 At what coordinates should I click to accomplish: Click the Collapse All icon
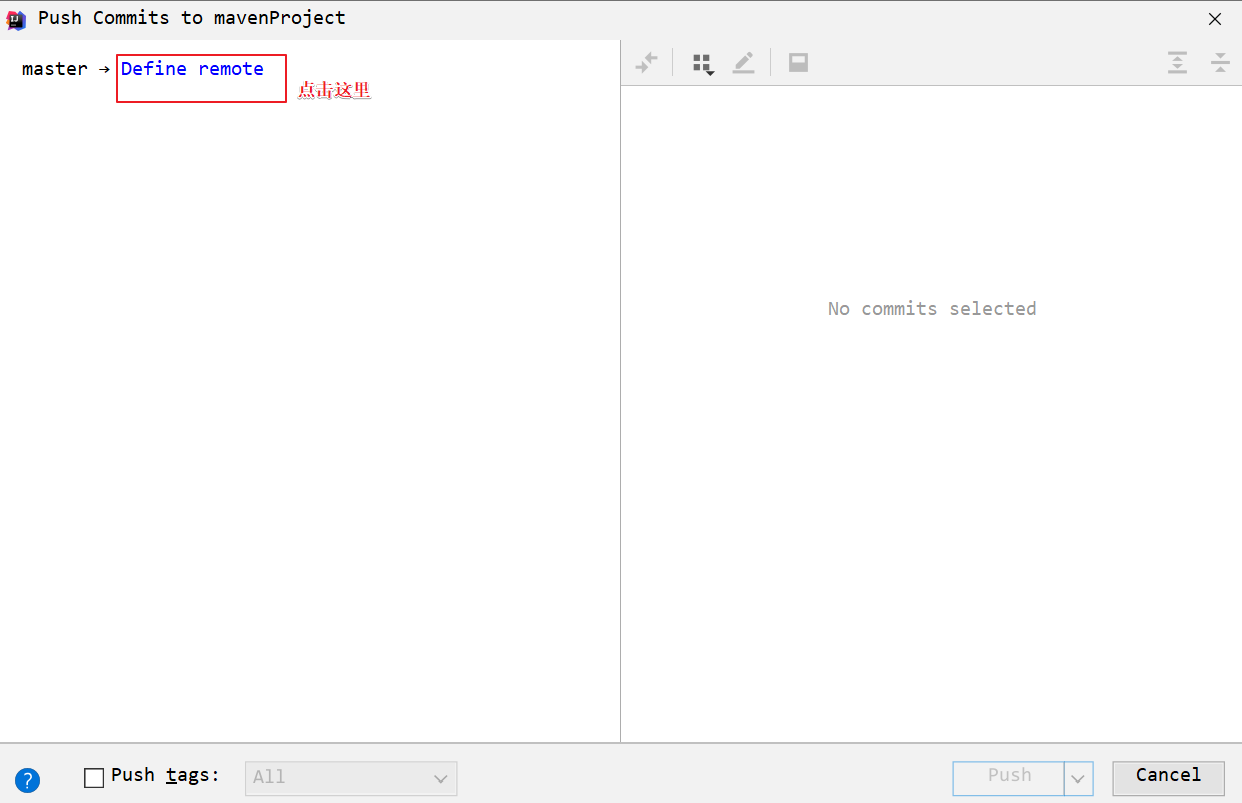(1220, 63)
